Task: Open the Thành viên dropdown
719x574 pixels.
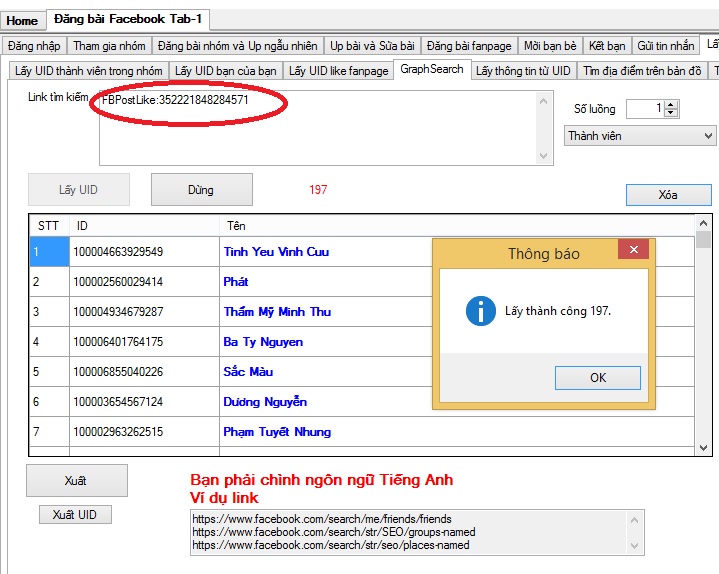Action: [x=640, y=136]
